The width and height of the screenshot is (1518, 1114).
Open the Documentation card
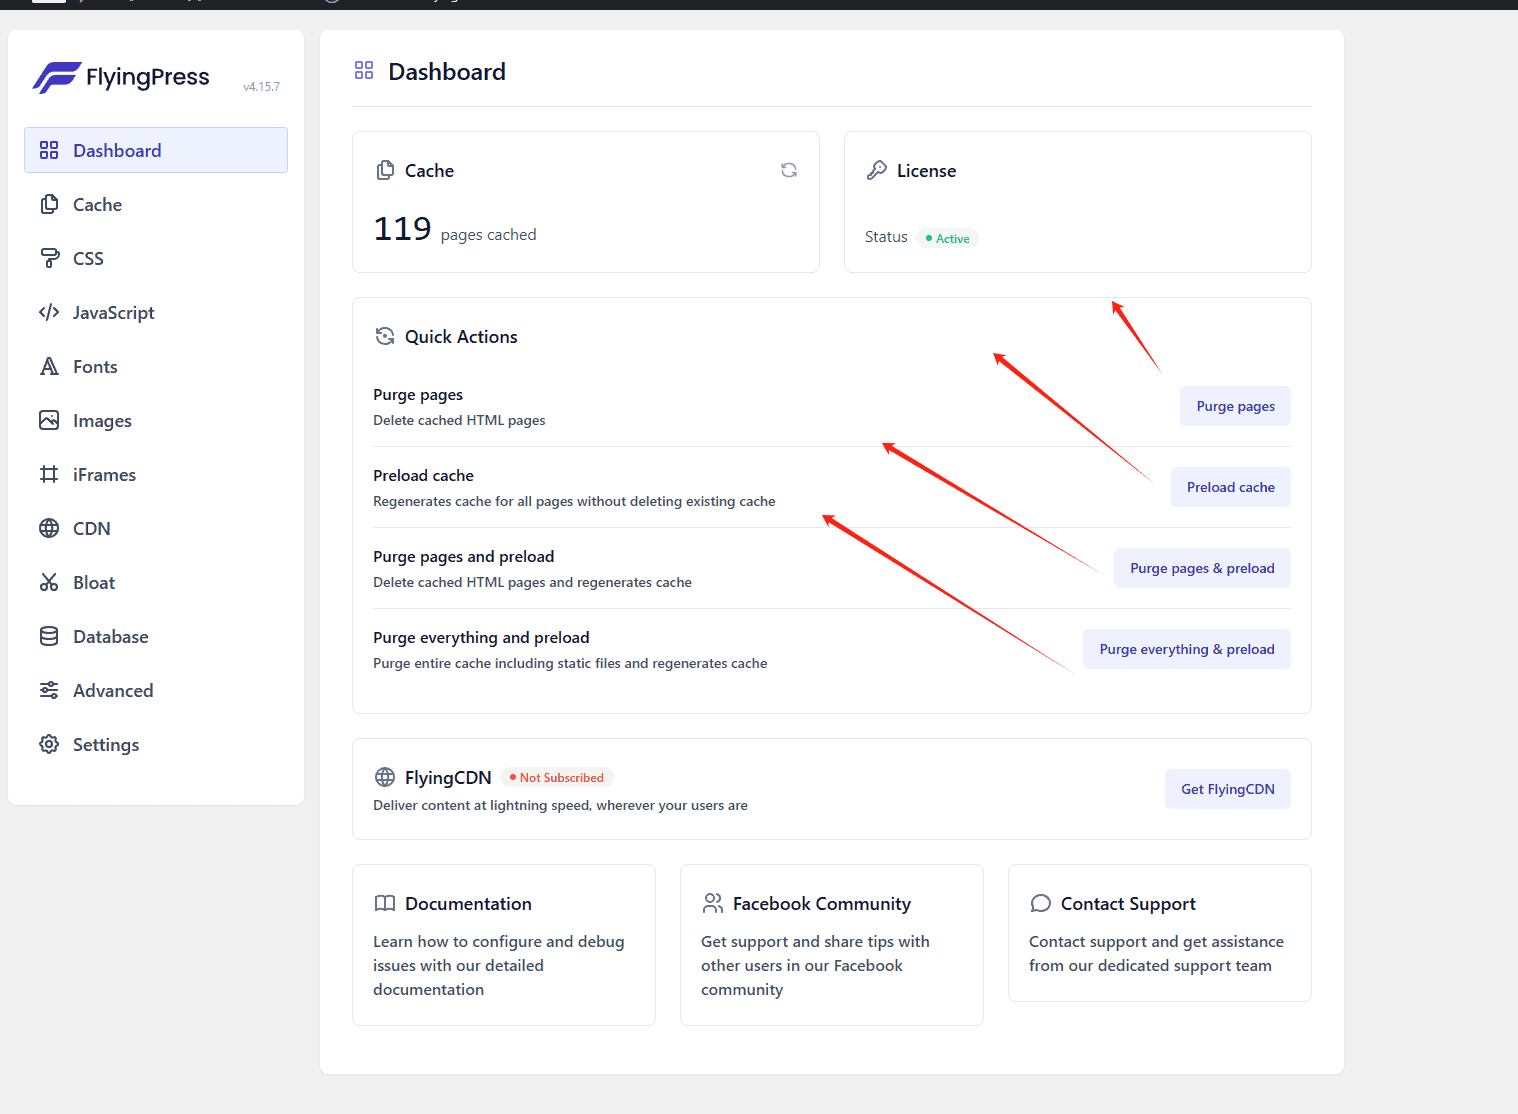[x=504, y=945]
